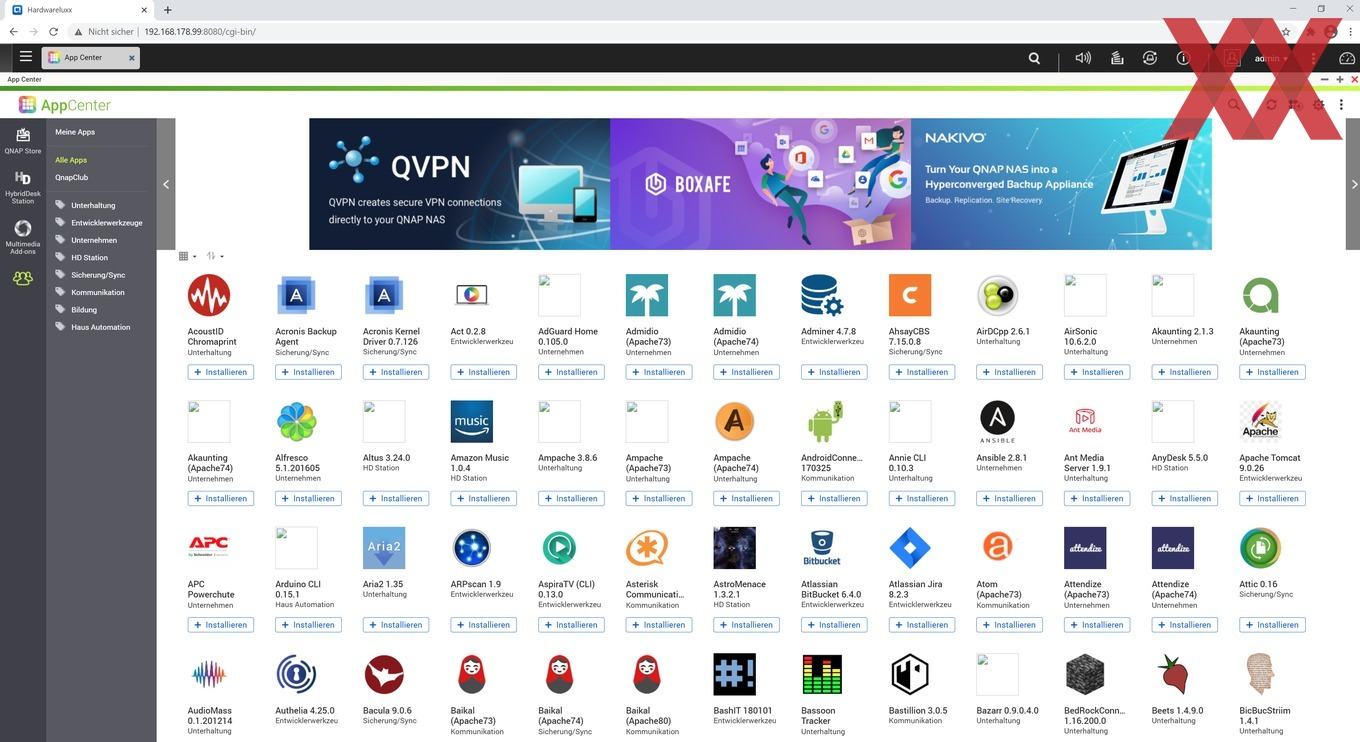
Task: Filter by Unterhaltung category
Action: click(x=93, y=205)
